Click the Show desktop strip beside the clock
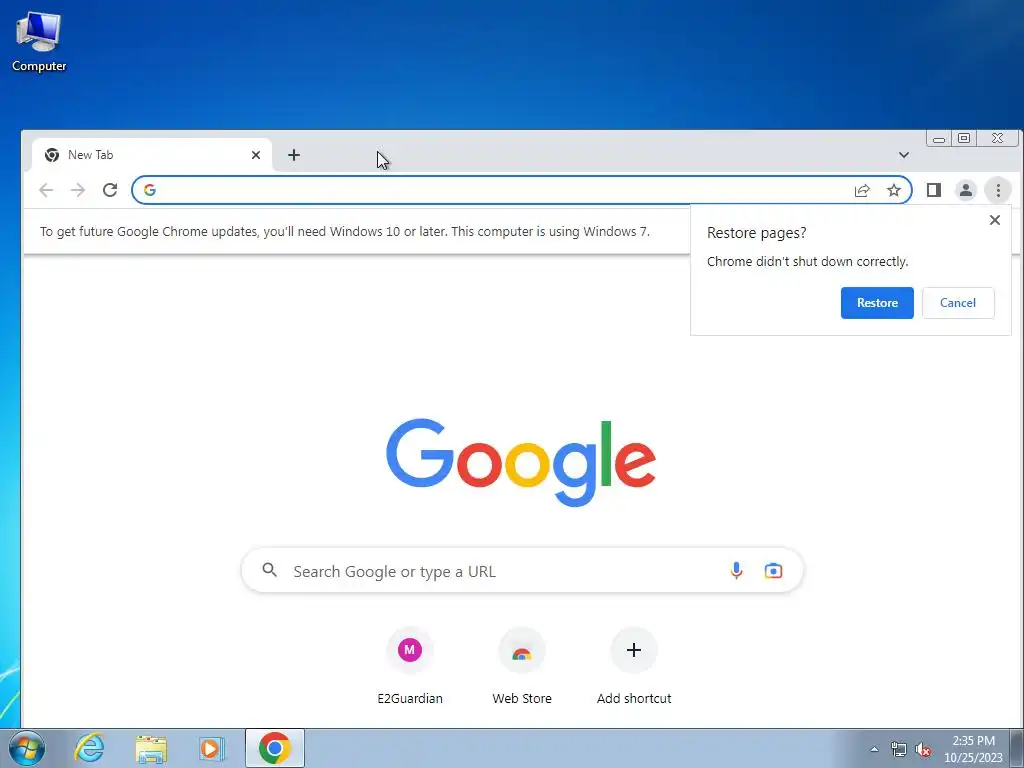 [x=1017, y=748]
